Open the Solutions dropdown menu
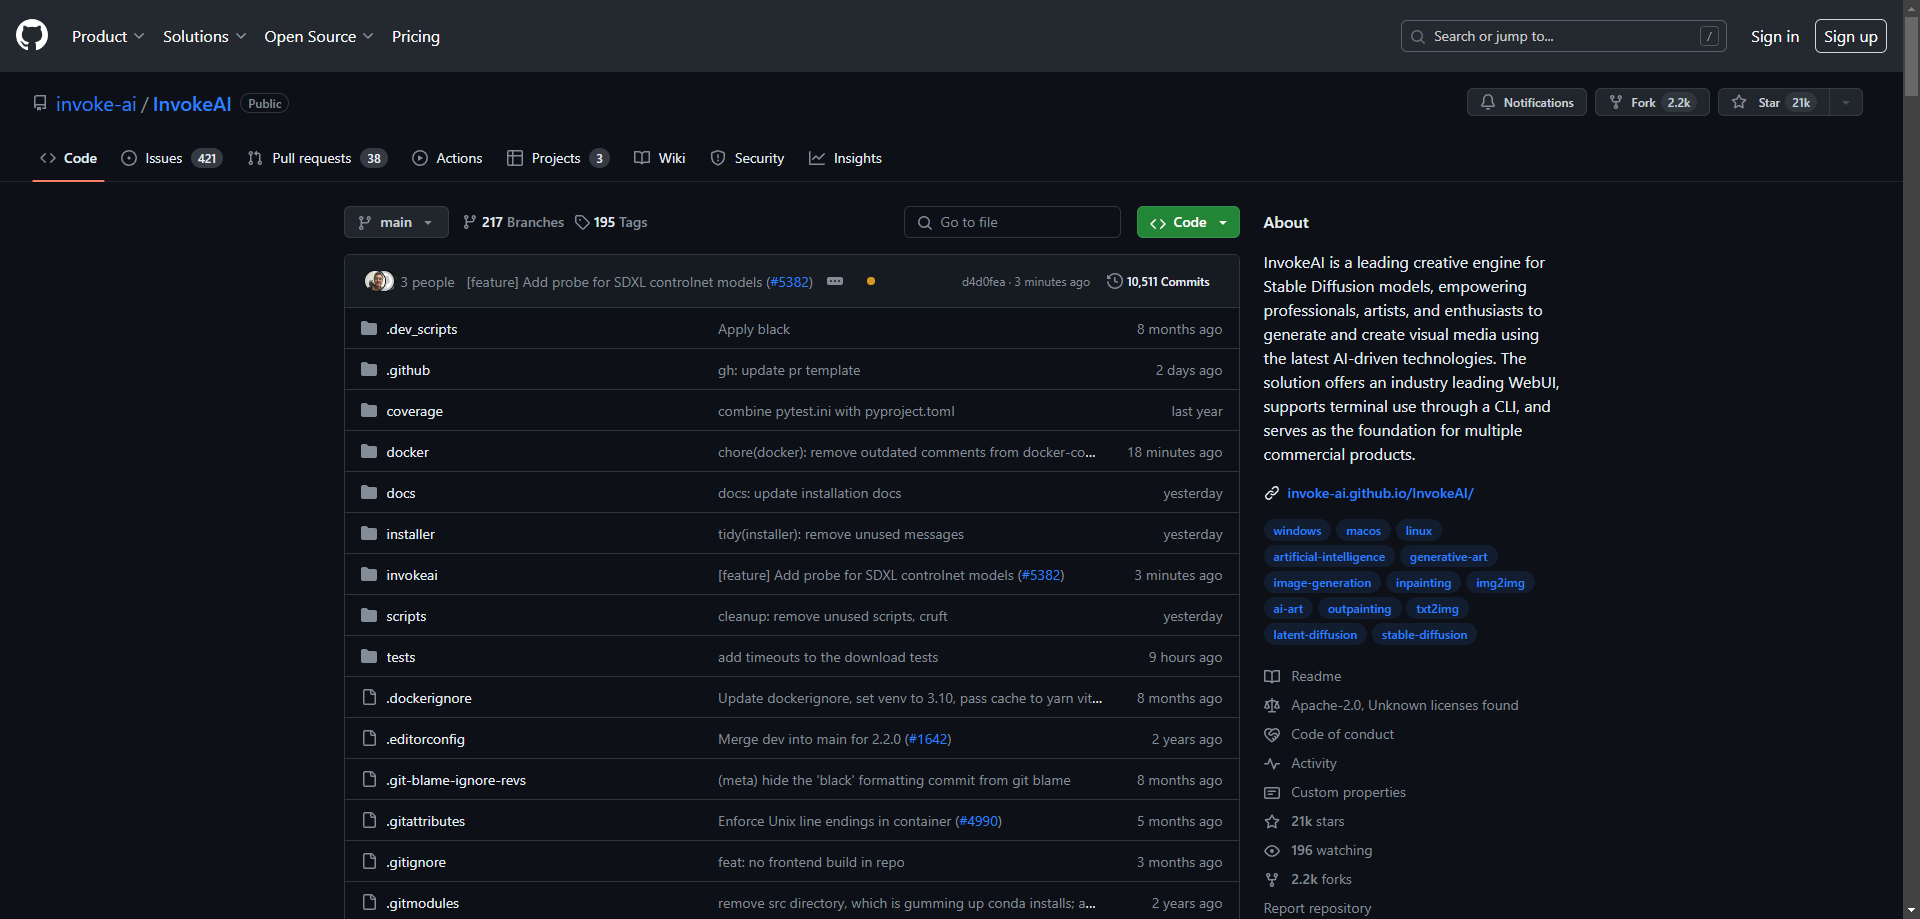 point(204,36)
